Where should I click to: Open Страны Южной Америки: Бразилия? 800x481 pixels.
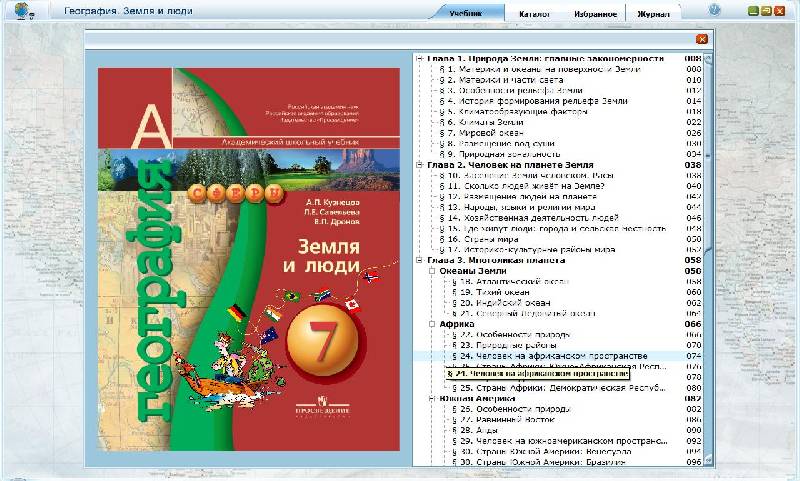[x=539, y=462]
